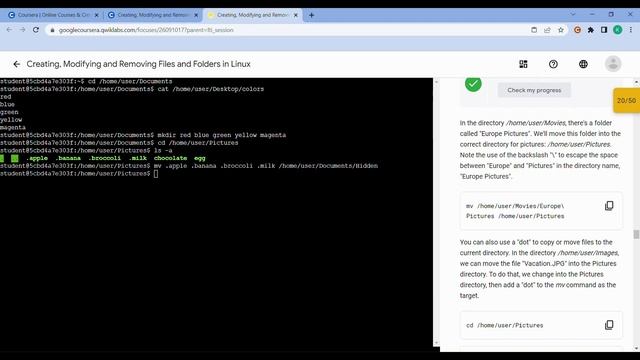640x360 pixels.
Task: Close the active third browser tab
Action: pyautogui.click(x=296, y=15)
